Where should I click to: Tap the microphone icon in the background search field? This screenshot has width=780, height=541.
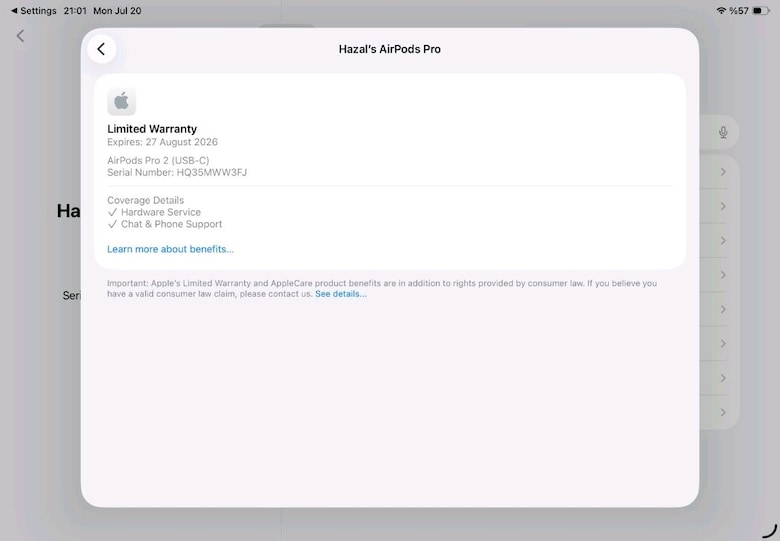(x=723, y=132)
